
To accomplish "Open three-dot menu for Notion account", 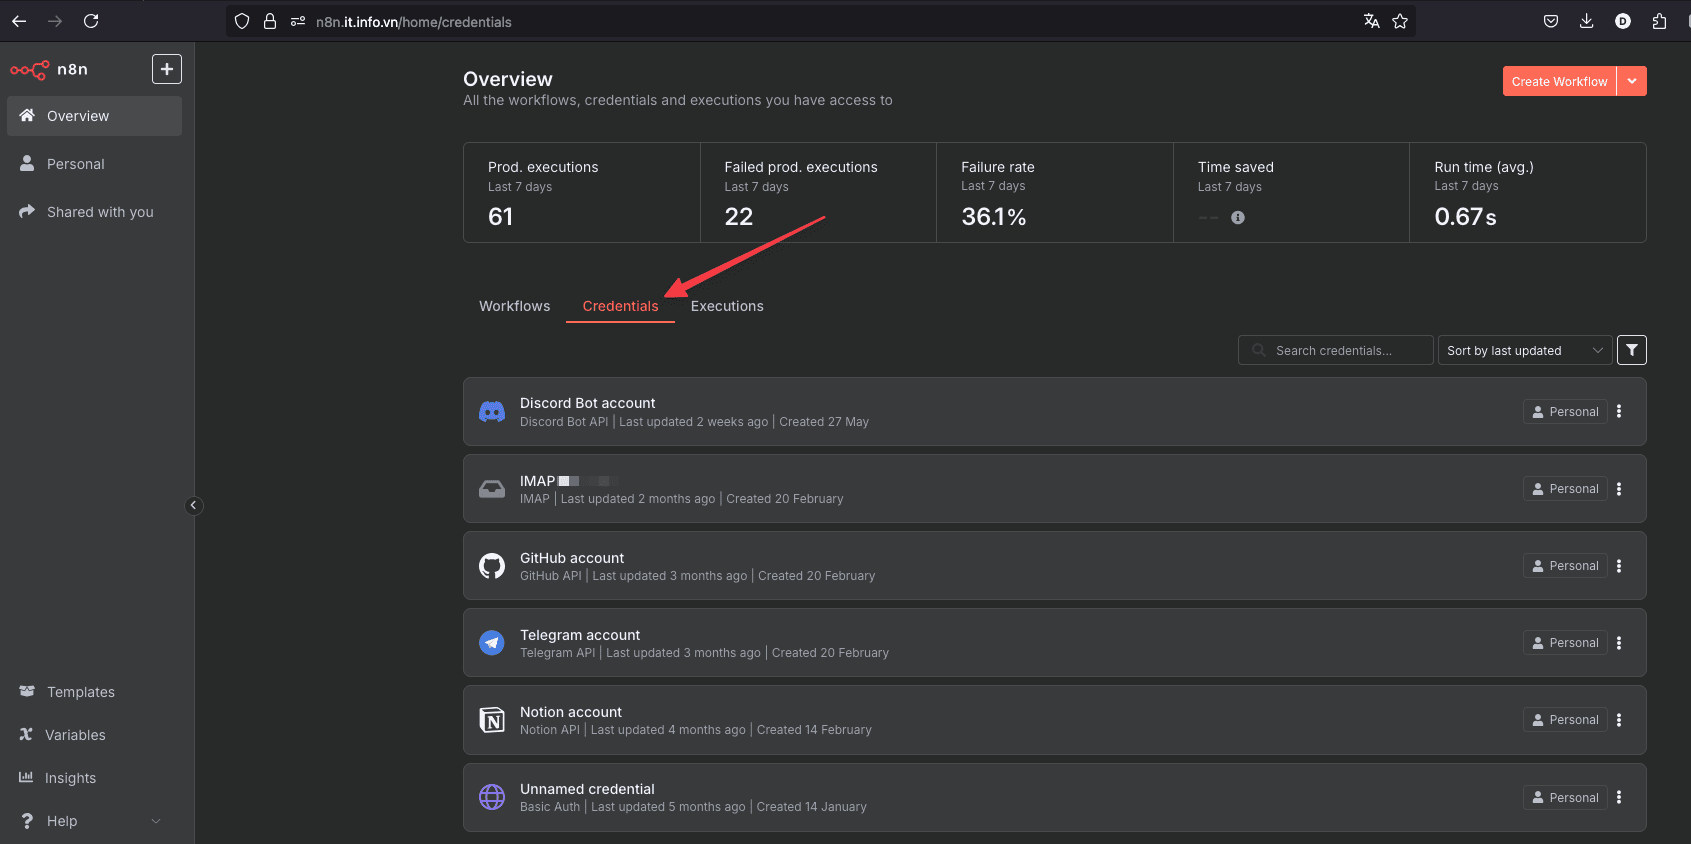I will click(1618, 720).
